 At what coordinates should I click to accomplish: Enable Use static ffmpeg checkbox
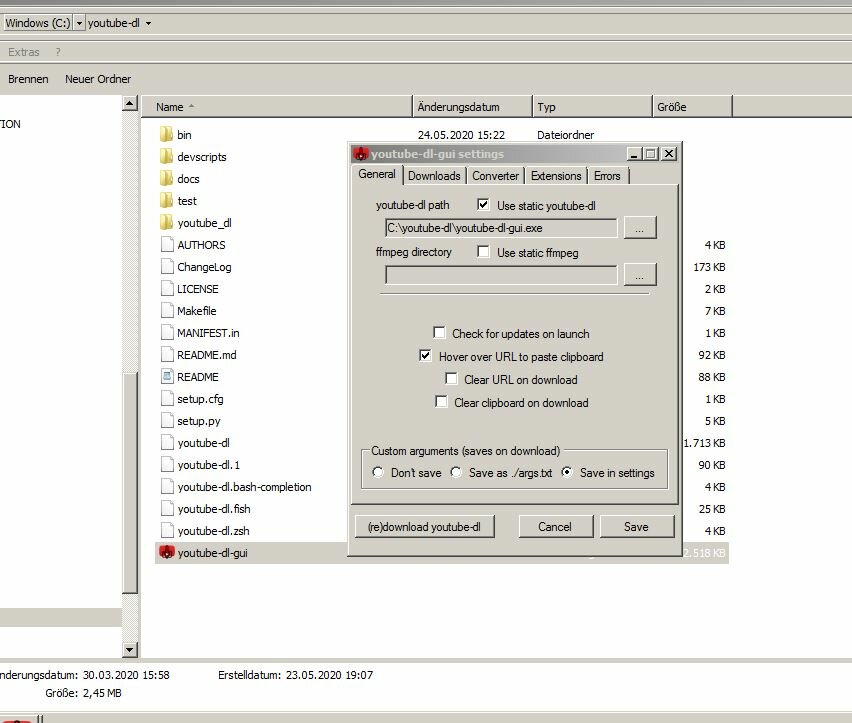point(483,252)
